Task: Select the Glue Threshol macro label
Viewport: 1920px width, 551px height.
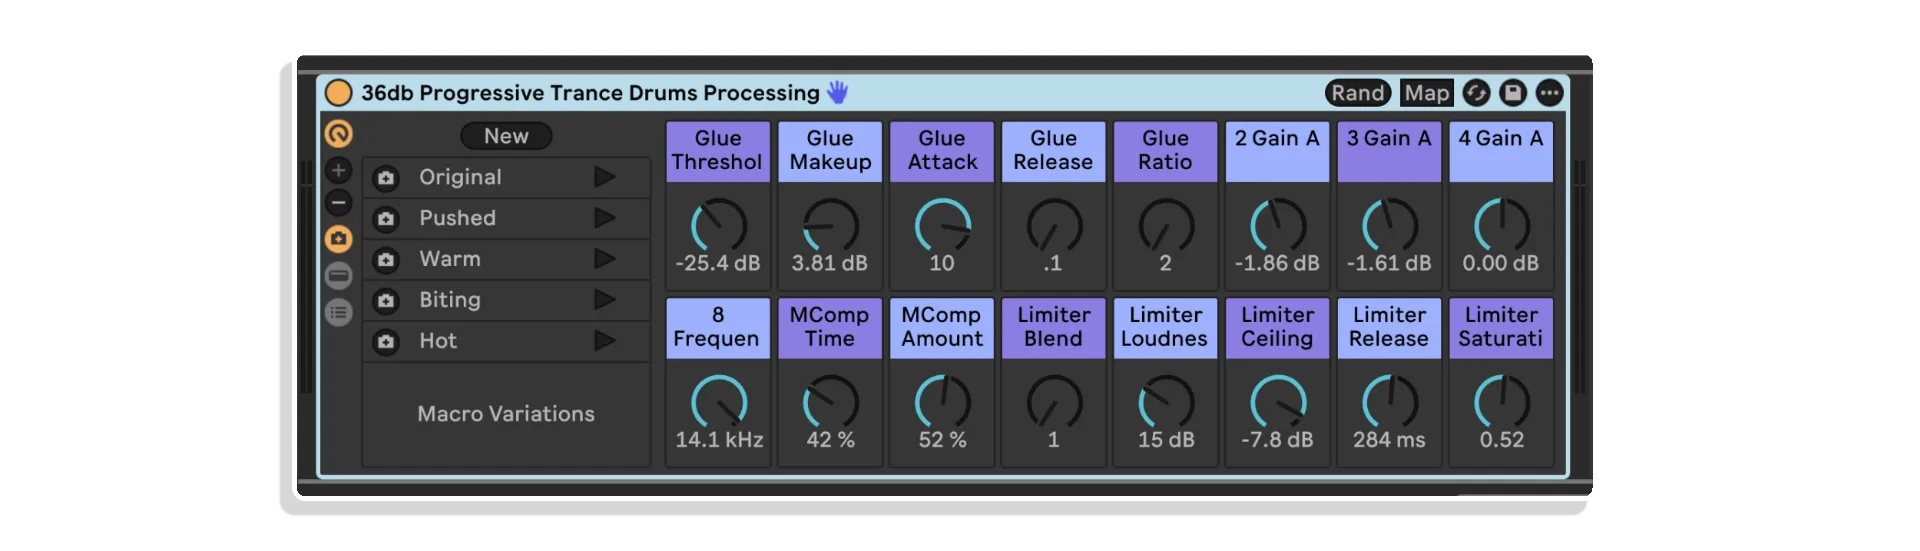Action: click(718, 151)
